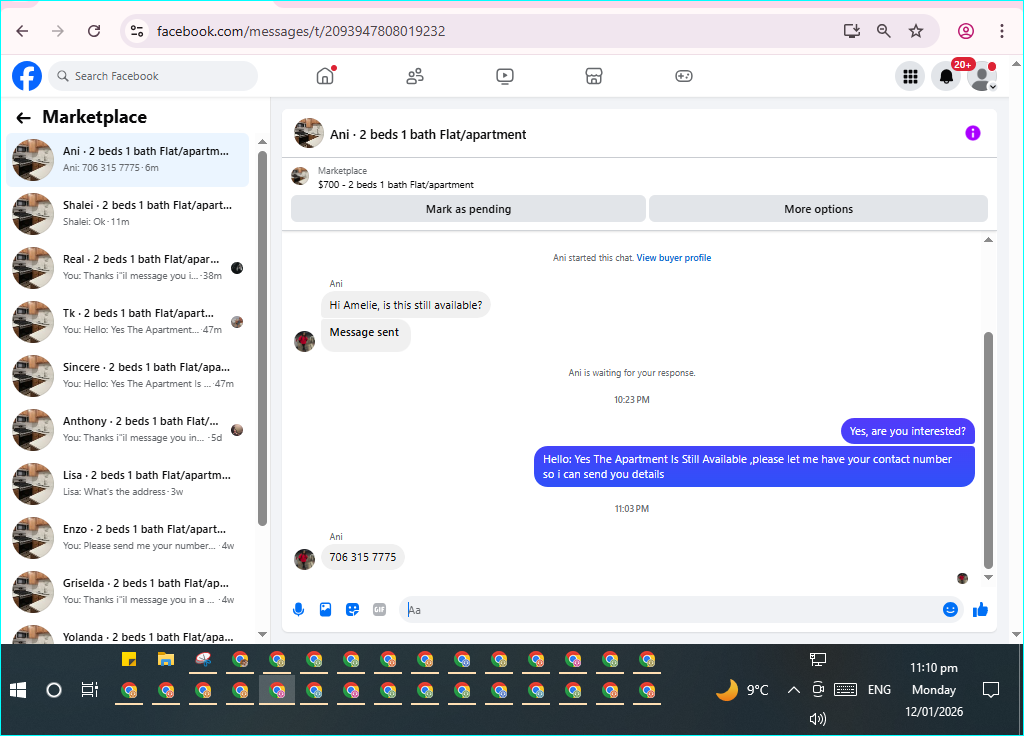Open the Windows Start button
Image resolution: width=1024 pixels, height=736 pixels.
(18, 690)
